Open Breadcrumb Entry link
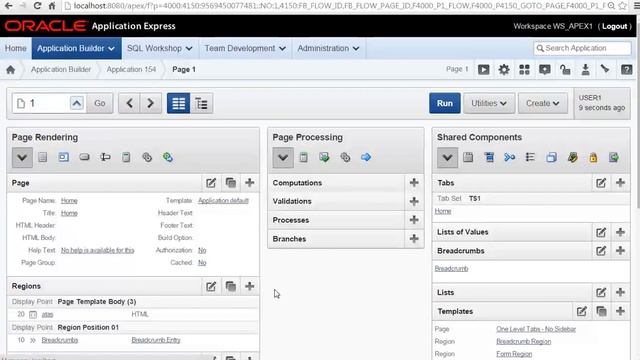This screenshot has height=360, width=640. (x=156, y=340)
